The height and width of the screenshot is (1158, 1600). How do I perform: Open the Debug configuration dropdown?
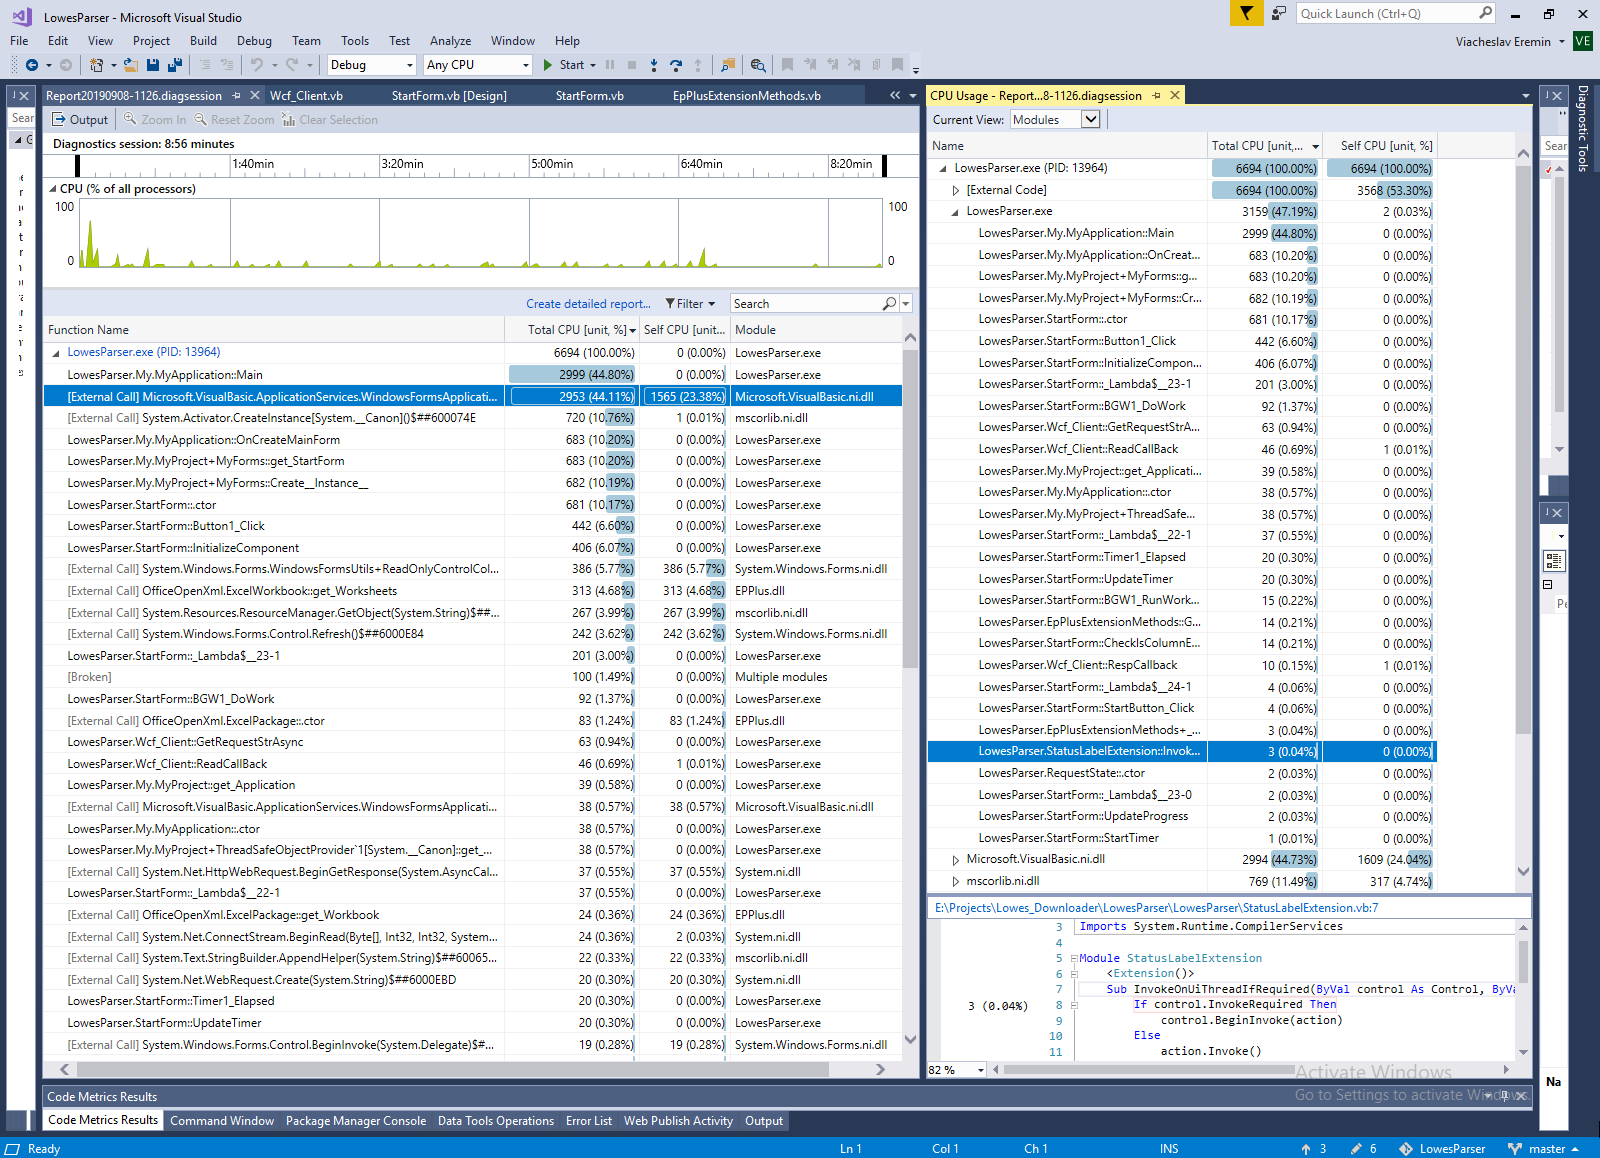[371, 65]
